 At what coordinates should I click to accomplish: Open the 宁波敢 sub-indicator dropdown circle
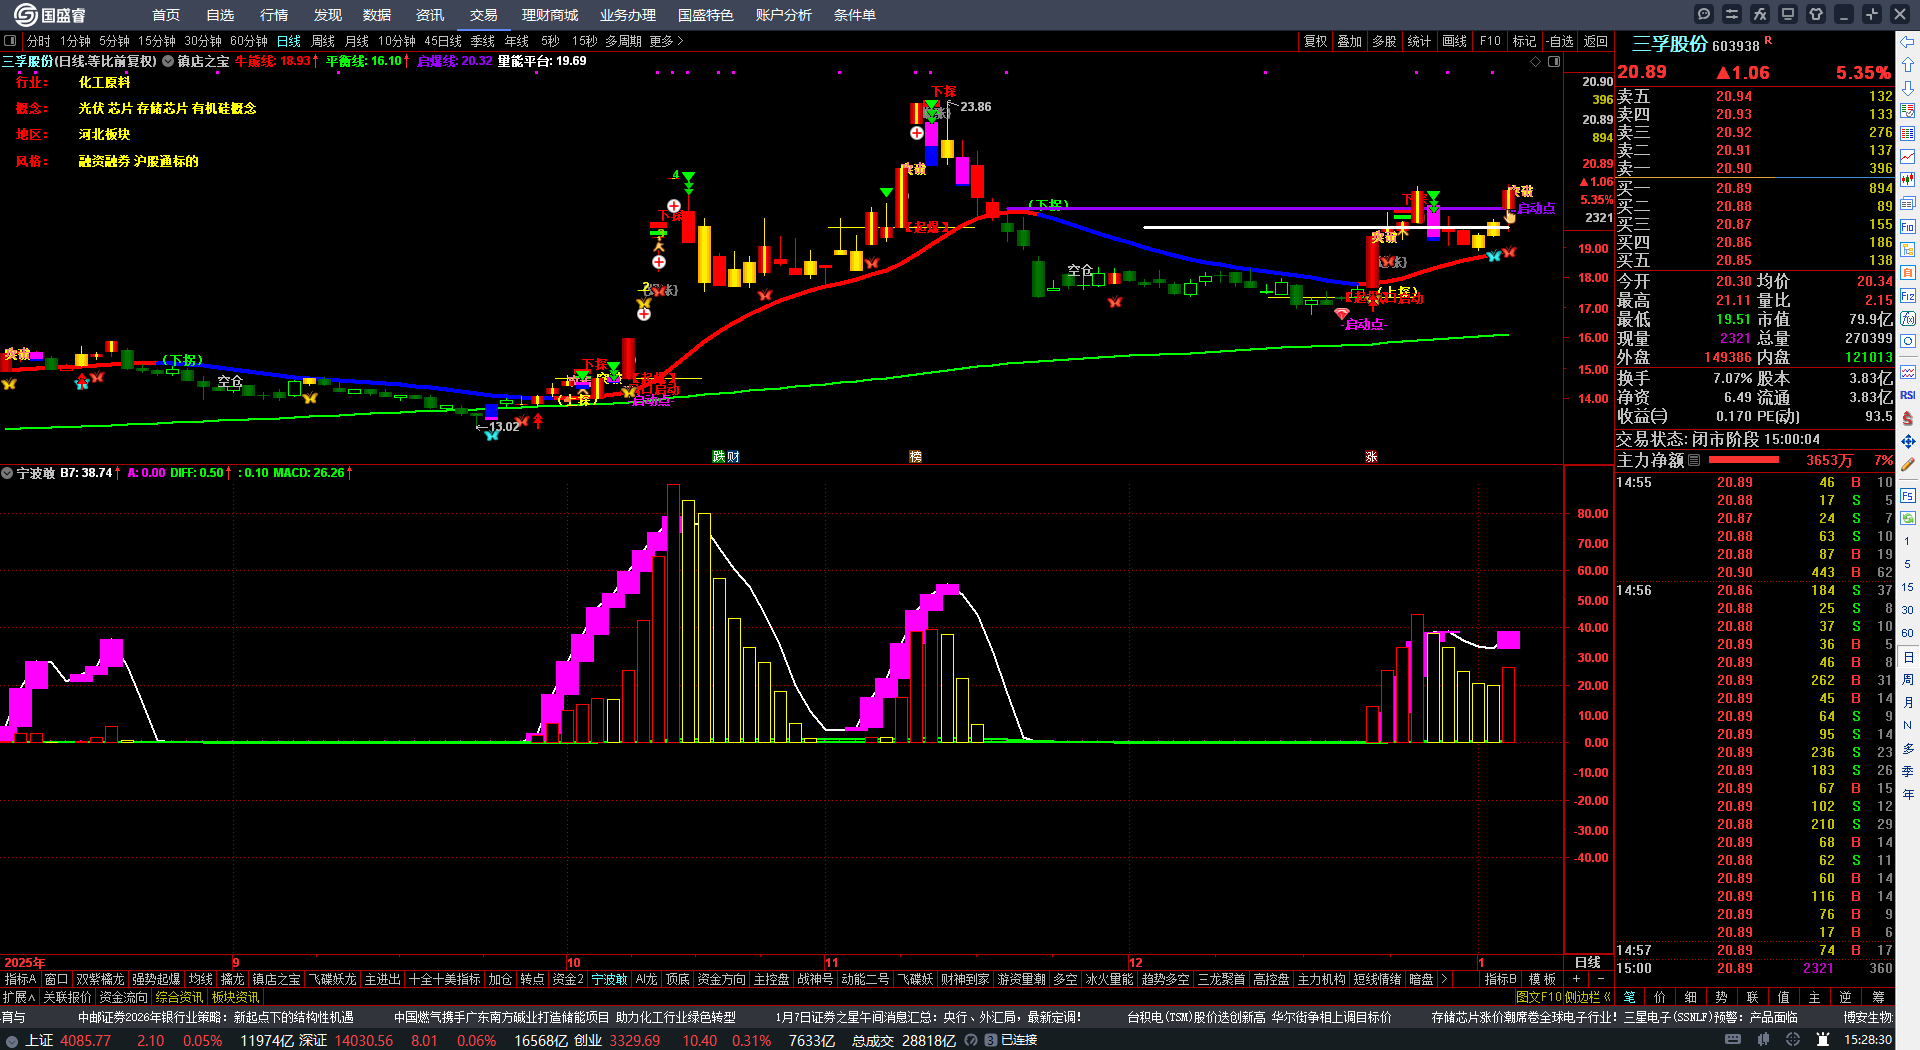pos(7,473)
